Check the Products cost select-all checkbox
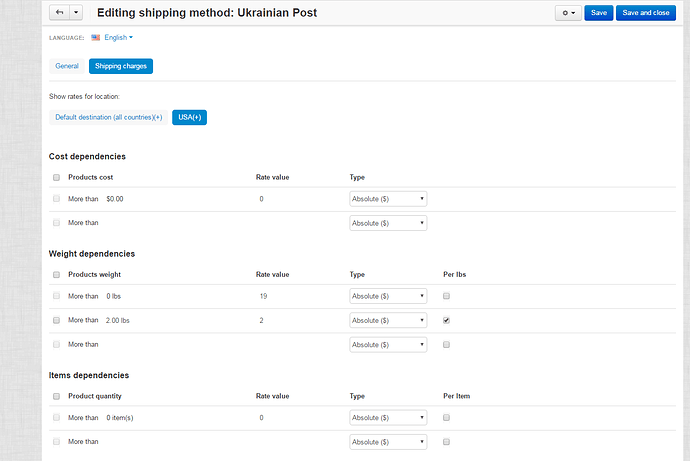Screen dimensions: 690x461 click(56, 177)
